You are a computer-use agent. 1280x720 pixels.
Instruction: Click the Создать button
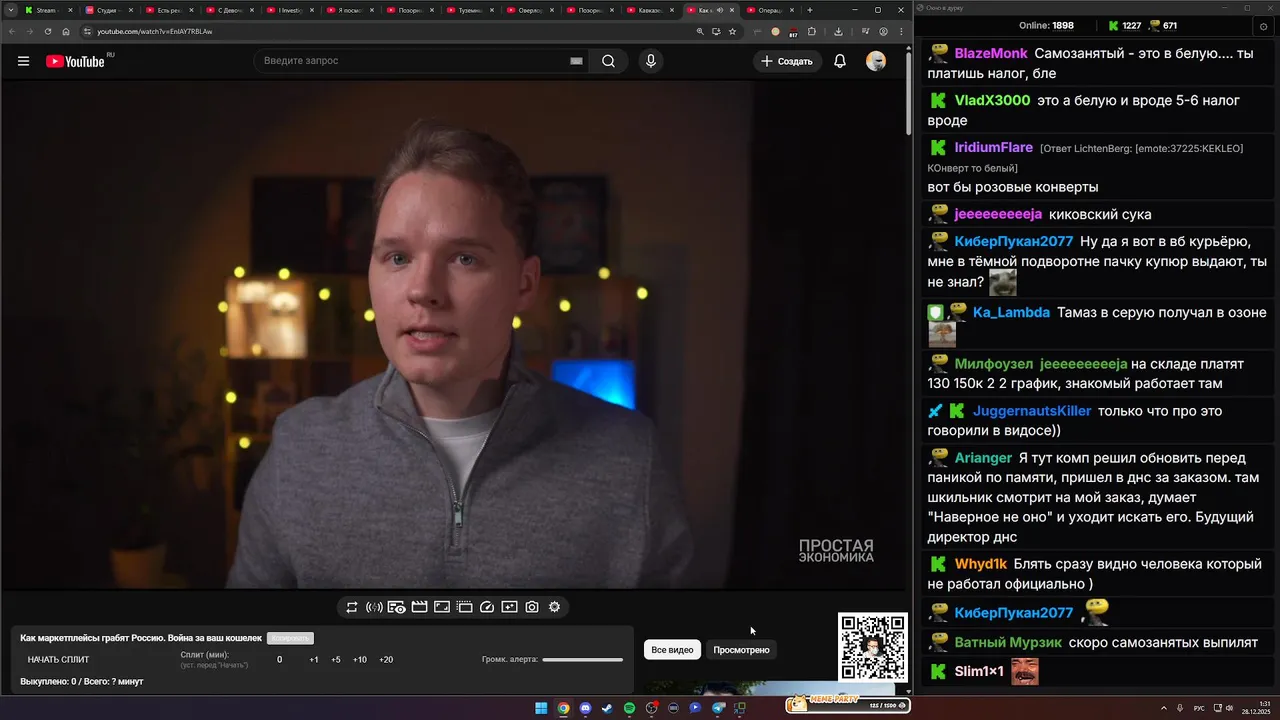[x=788, y=61]
